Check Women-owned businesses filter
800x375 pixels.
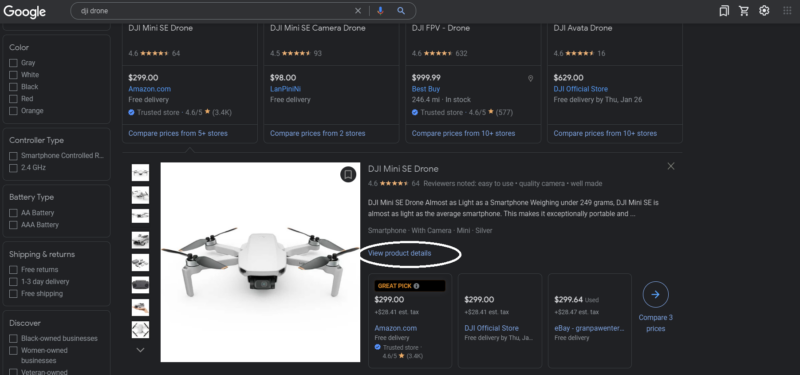click(x=13, y=351)
